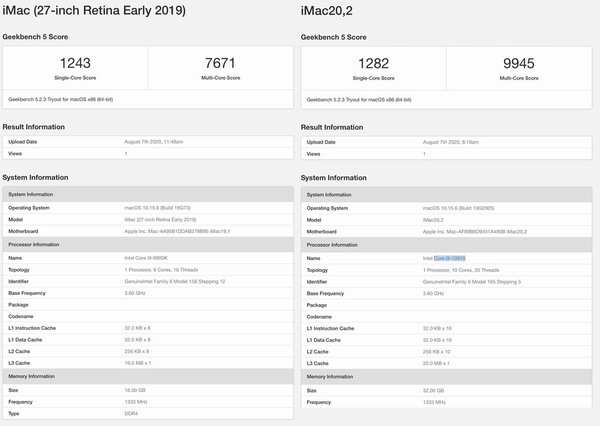Click the '7671' multi-core score
600x426 pixels.
[220, 63]
